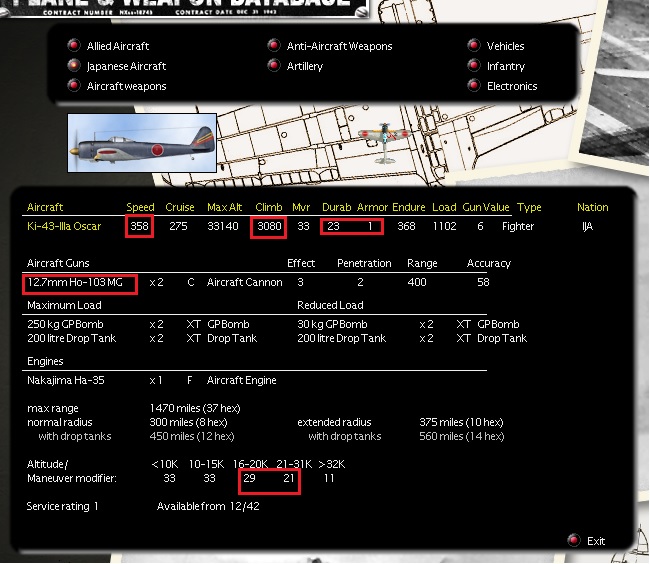Click the Aircraft Guns section heading
Screen dimensions: 650x564
58,263
